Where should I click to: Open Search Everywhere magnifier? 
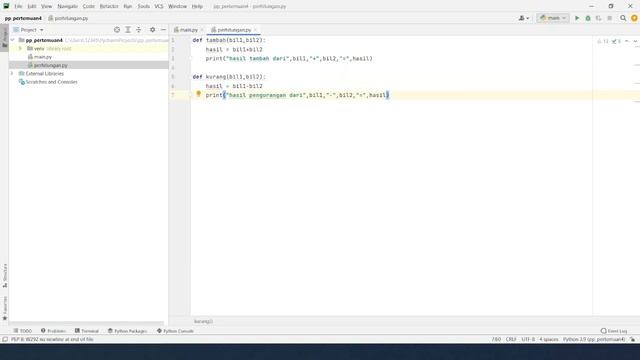point(623,18)
